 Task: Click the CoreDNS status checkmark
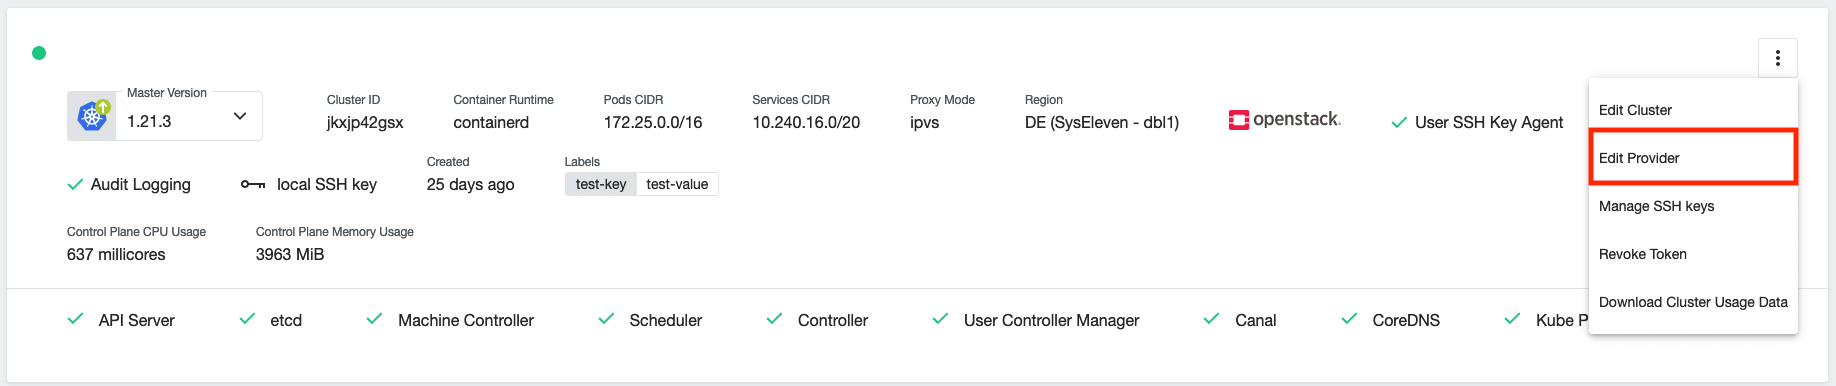[1349, 319]
